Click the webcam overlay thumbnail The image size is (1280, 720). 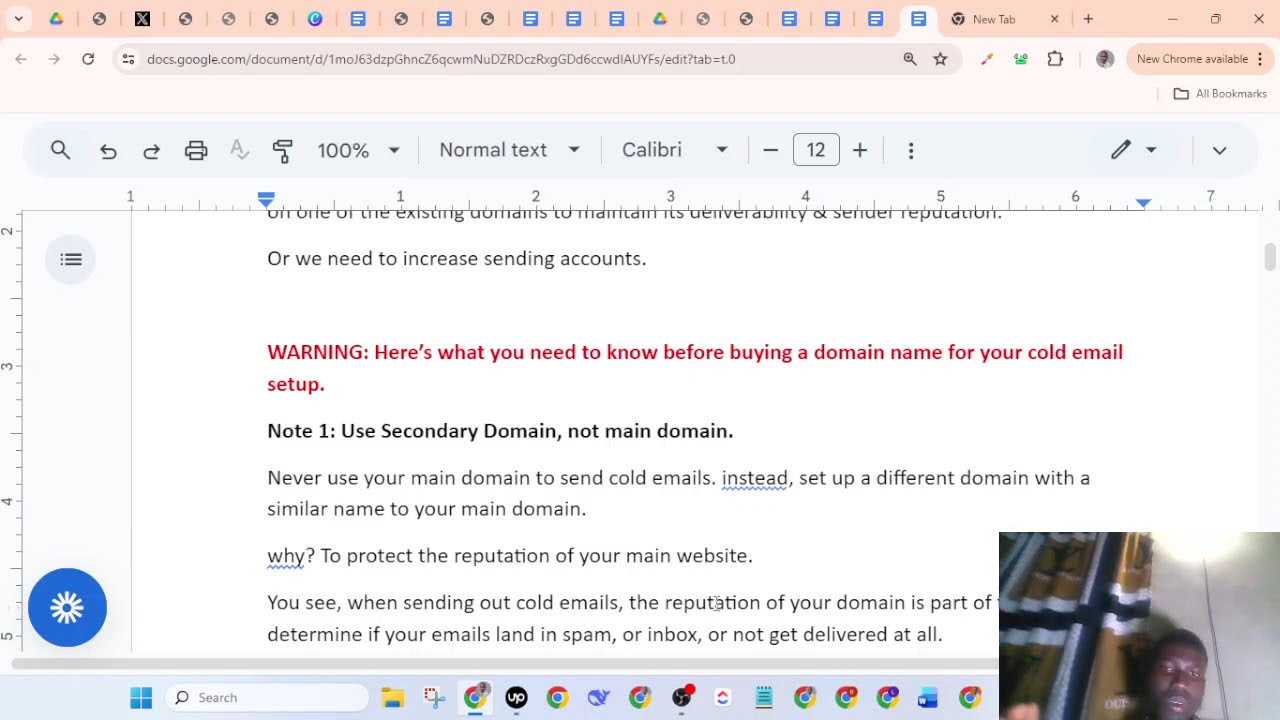(1139, 626)
